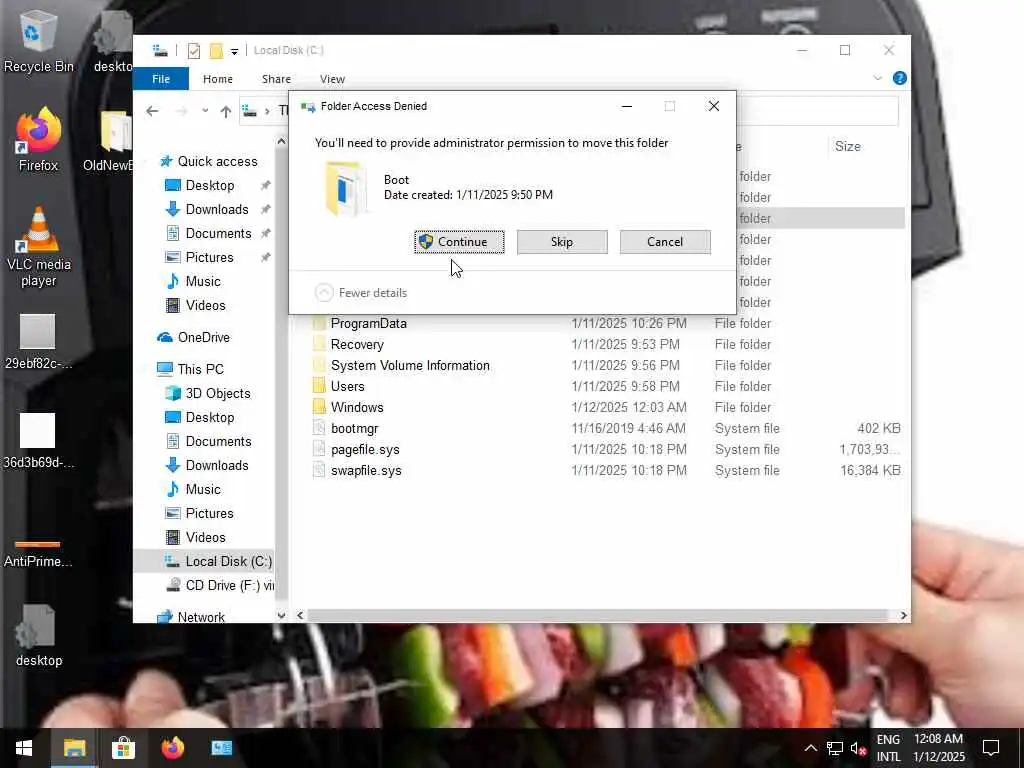Select the 36d3b69d desktop file icon

pyautogui.click(x=38, y=440)
